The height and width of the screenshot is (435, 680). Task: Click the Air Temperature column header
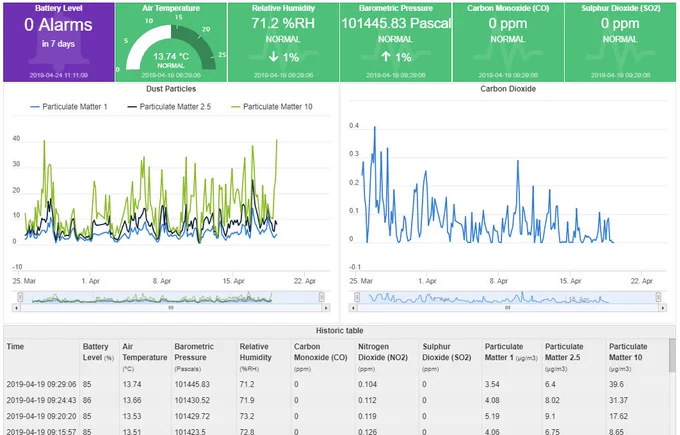pyautogui.click(x=144, y=357)
